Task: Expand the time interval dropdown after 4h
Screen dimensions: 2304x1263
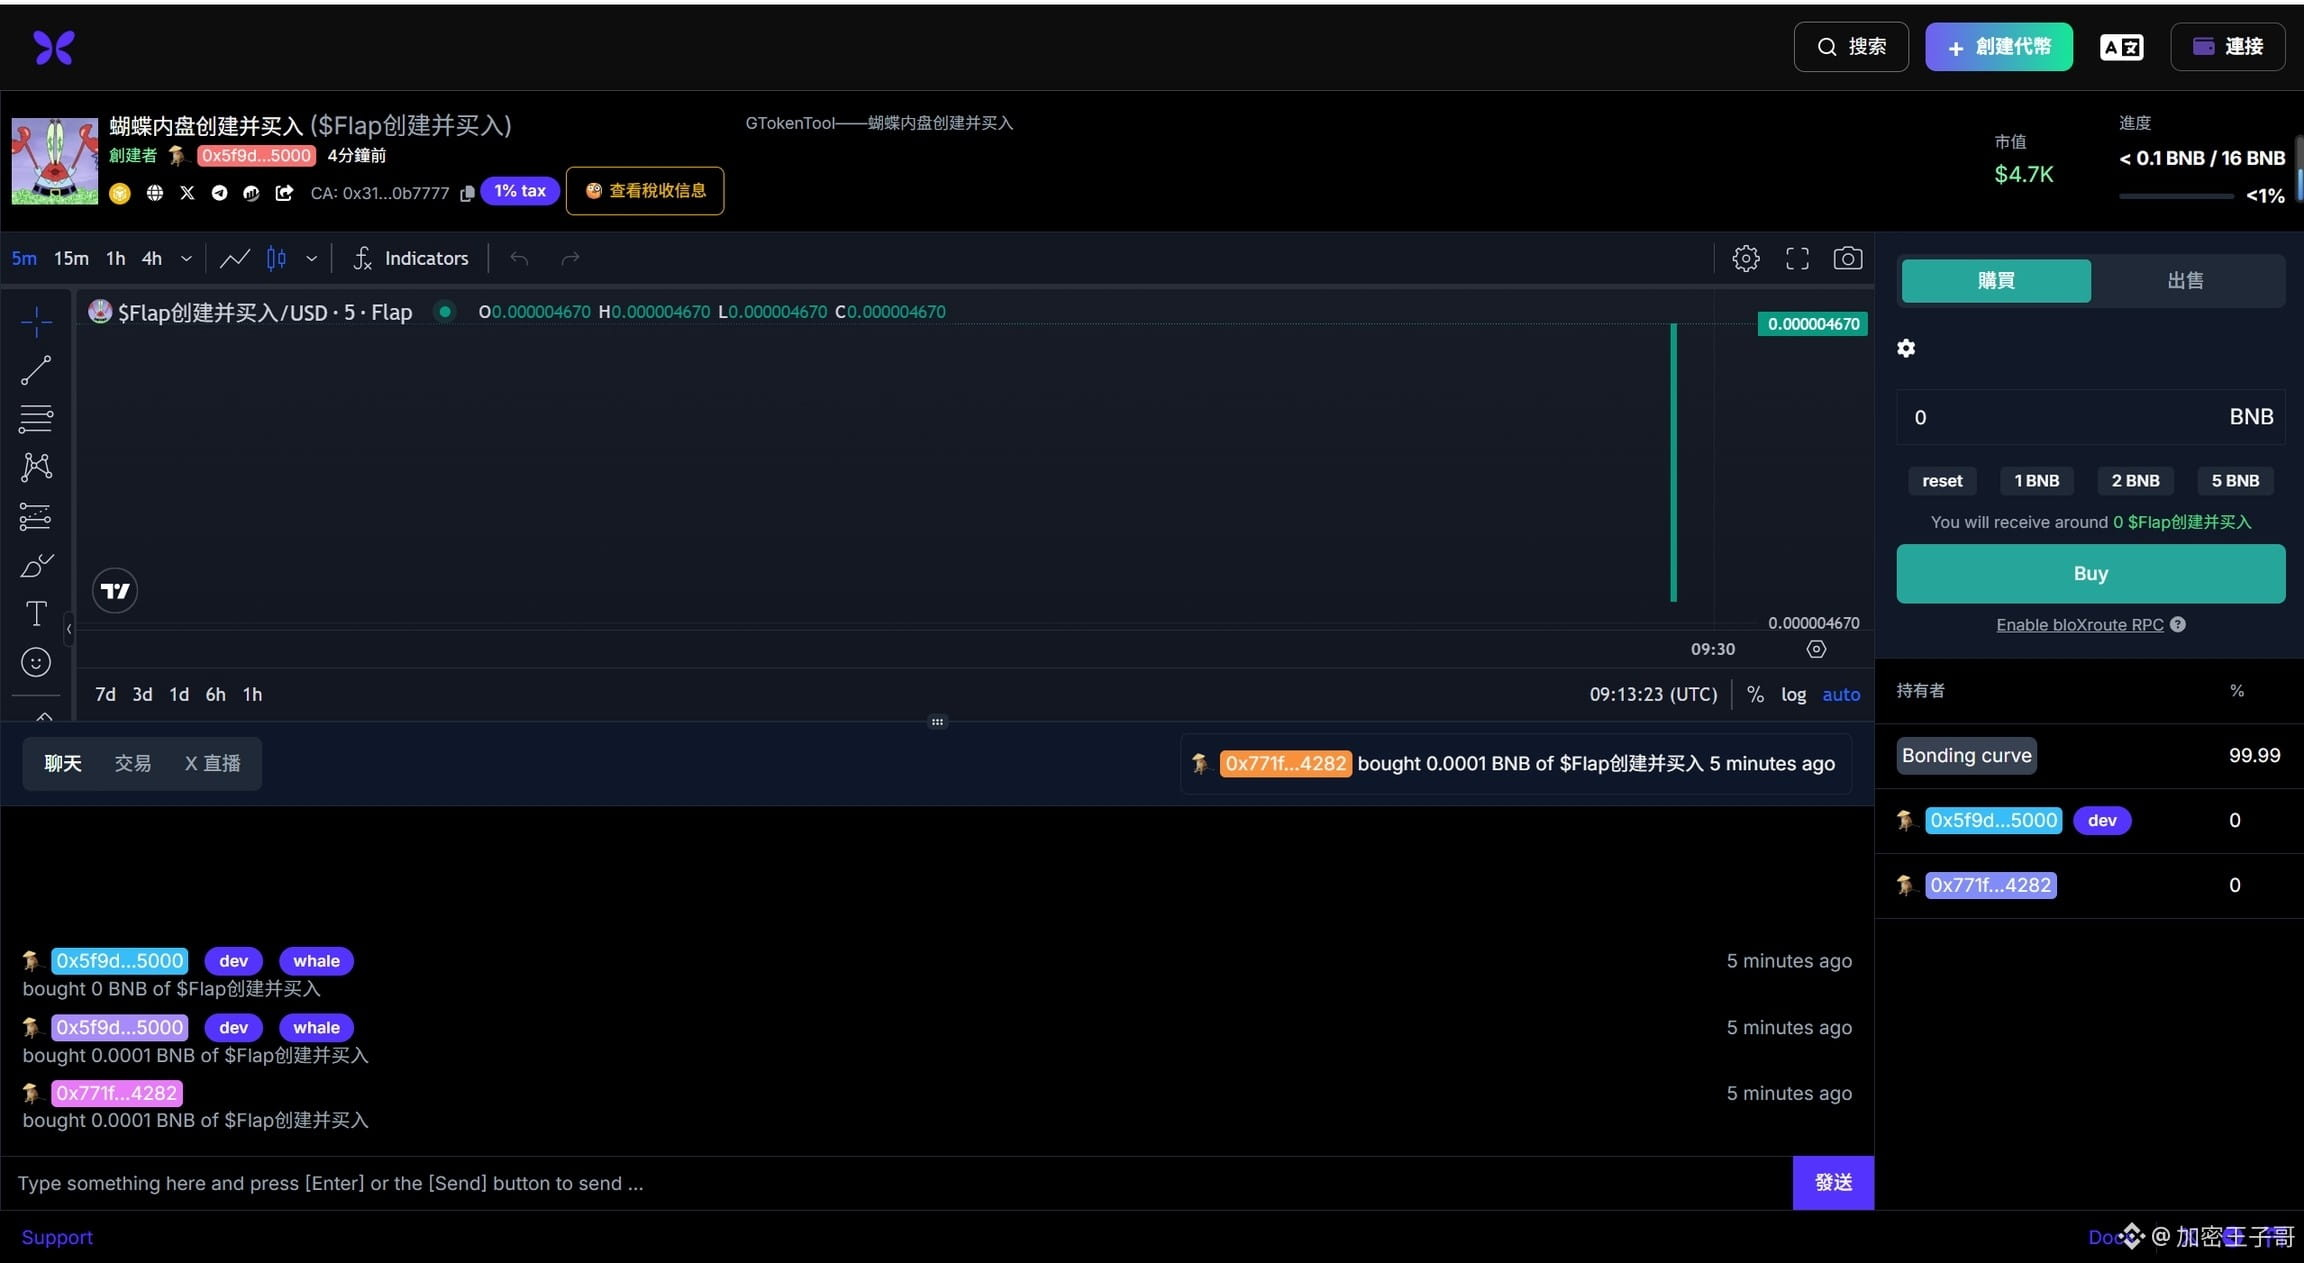Action: click(186, 259)
